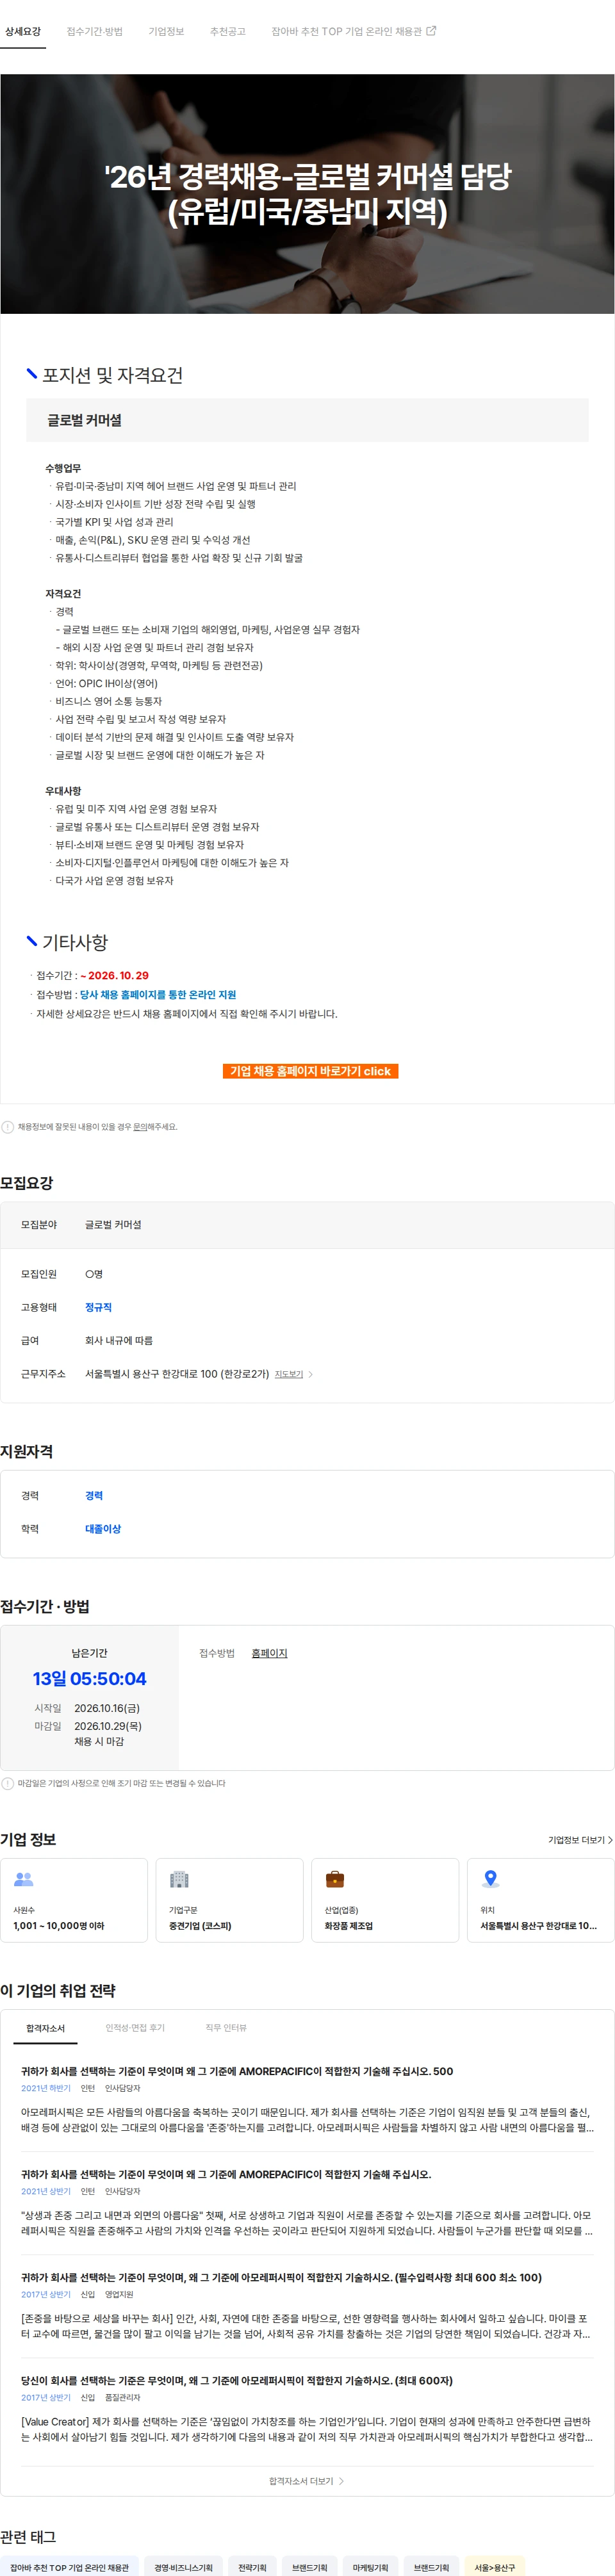Click the 중견기업 (코스피) text
Viewport: 615px width, 2576px height.
200,1925
